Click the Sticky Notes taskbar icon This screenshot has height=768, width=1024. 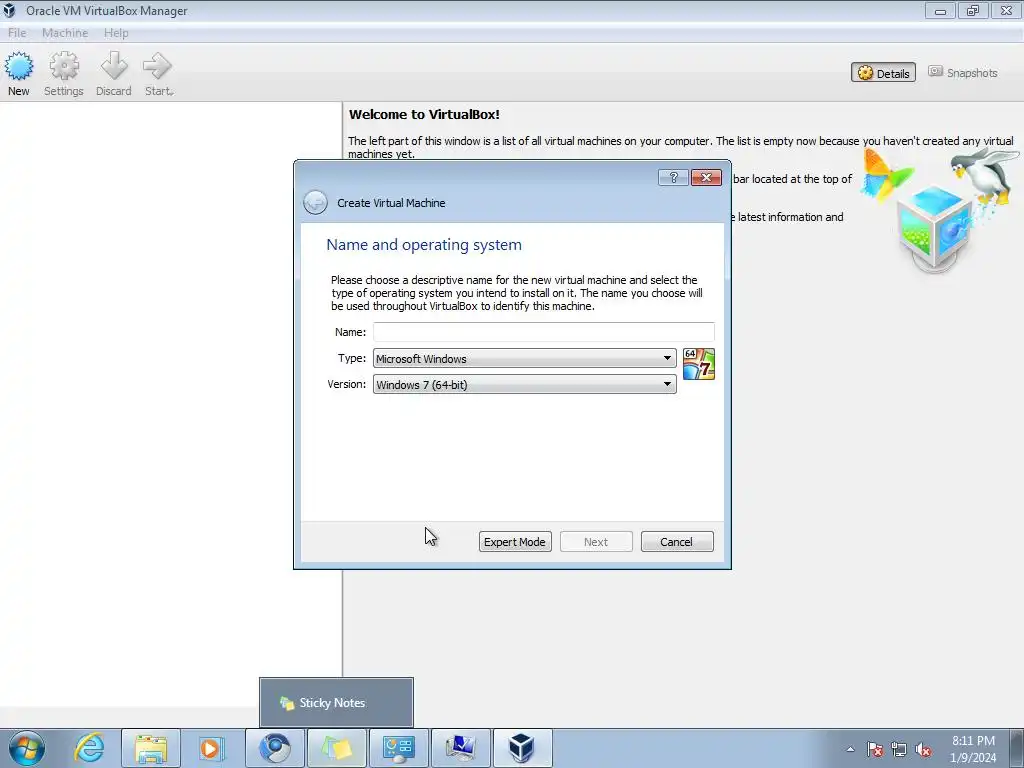pos(336,748)
